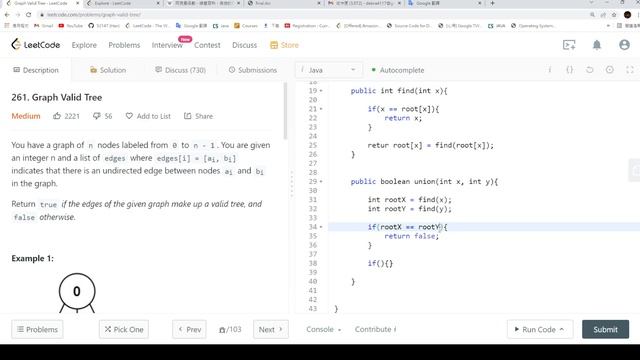Go to Next problem

pos(271,329)
